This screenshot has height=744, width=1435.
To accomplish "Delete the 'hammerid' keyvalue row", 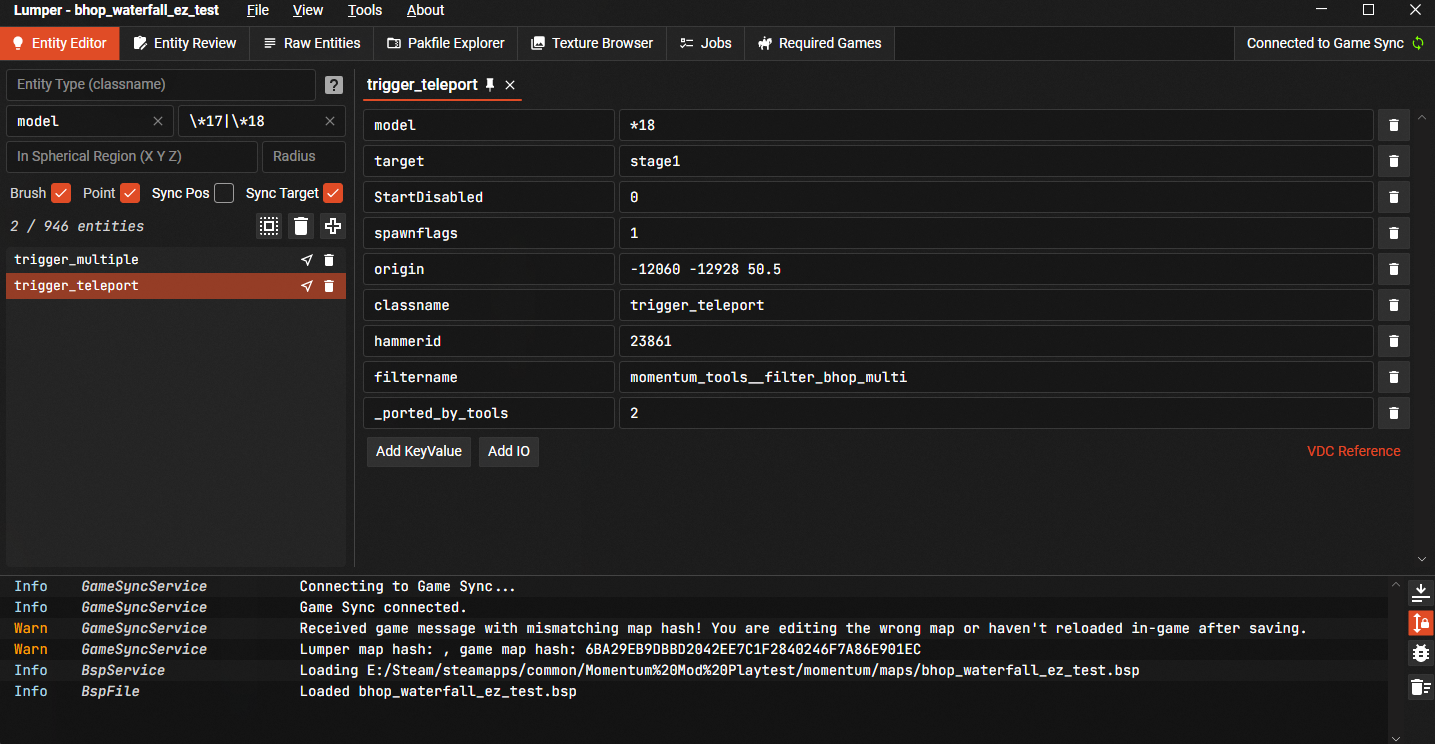I will point(1394,341).
